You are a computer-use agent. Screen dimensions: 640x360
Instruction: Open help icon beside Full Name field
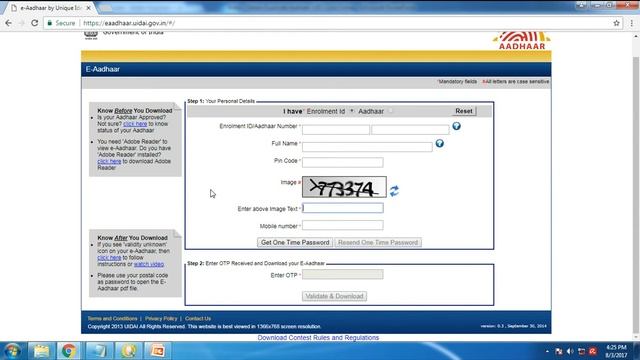(440, 143)
